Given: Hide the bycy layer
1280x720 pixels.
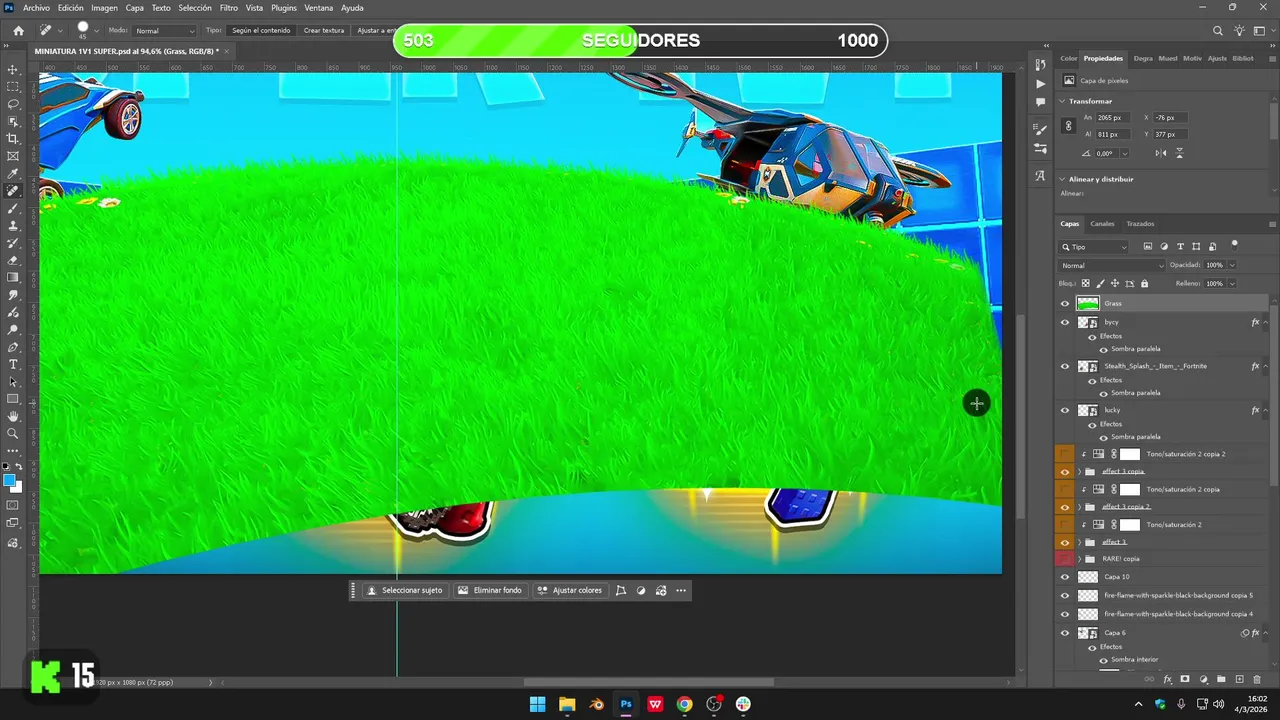Looking at the screenshot, I should coord(1064,322).
